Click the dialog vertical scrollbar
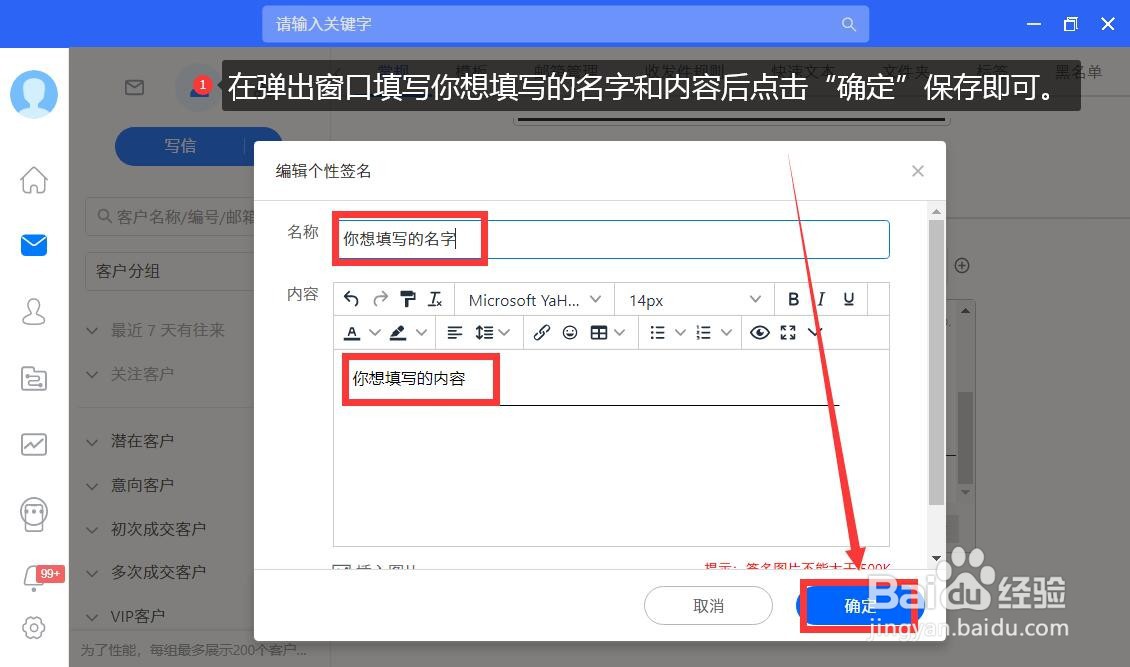The width and height of the screenshot is (1130, 667). pyautogui.click(x=936, y=363)
